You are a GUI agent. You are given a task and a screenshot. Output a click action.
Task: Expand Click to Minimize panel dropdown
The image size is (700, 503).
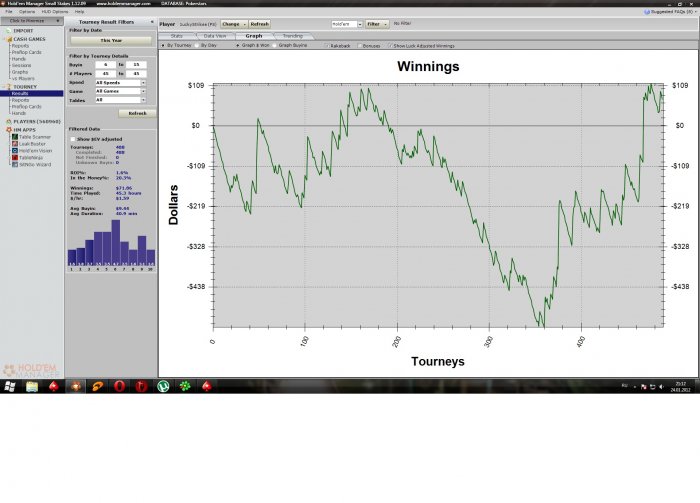pos(58,21)
